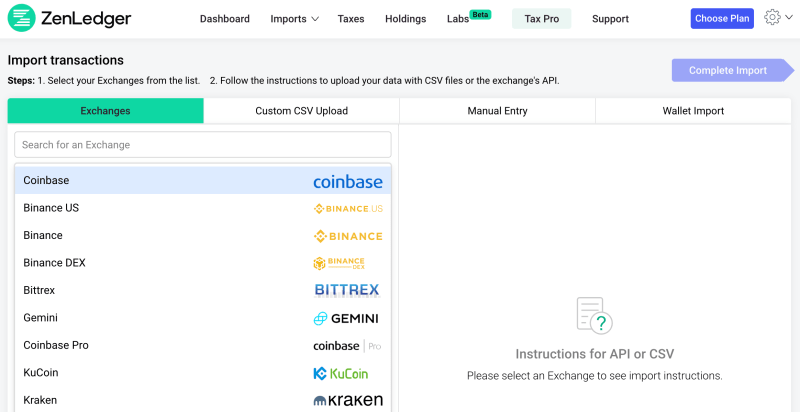The width and height of the screenshot is (800, 412).
Task: Select Coinbase Pro from the list
Action: [x=203, y=346]
